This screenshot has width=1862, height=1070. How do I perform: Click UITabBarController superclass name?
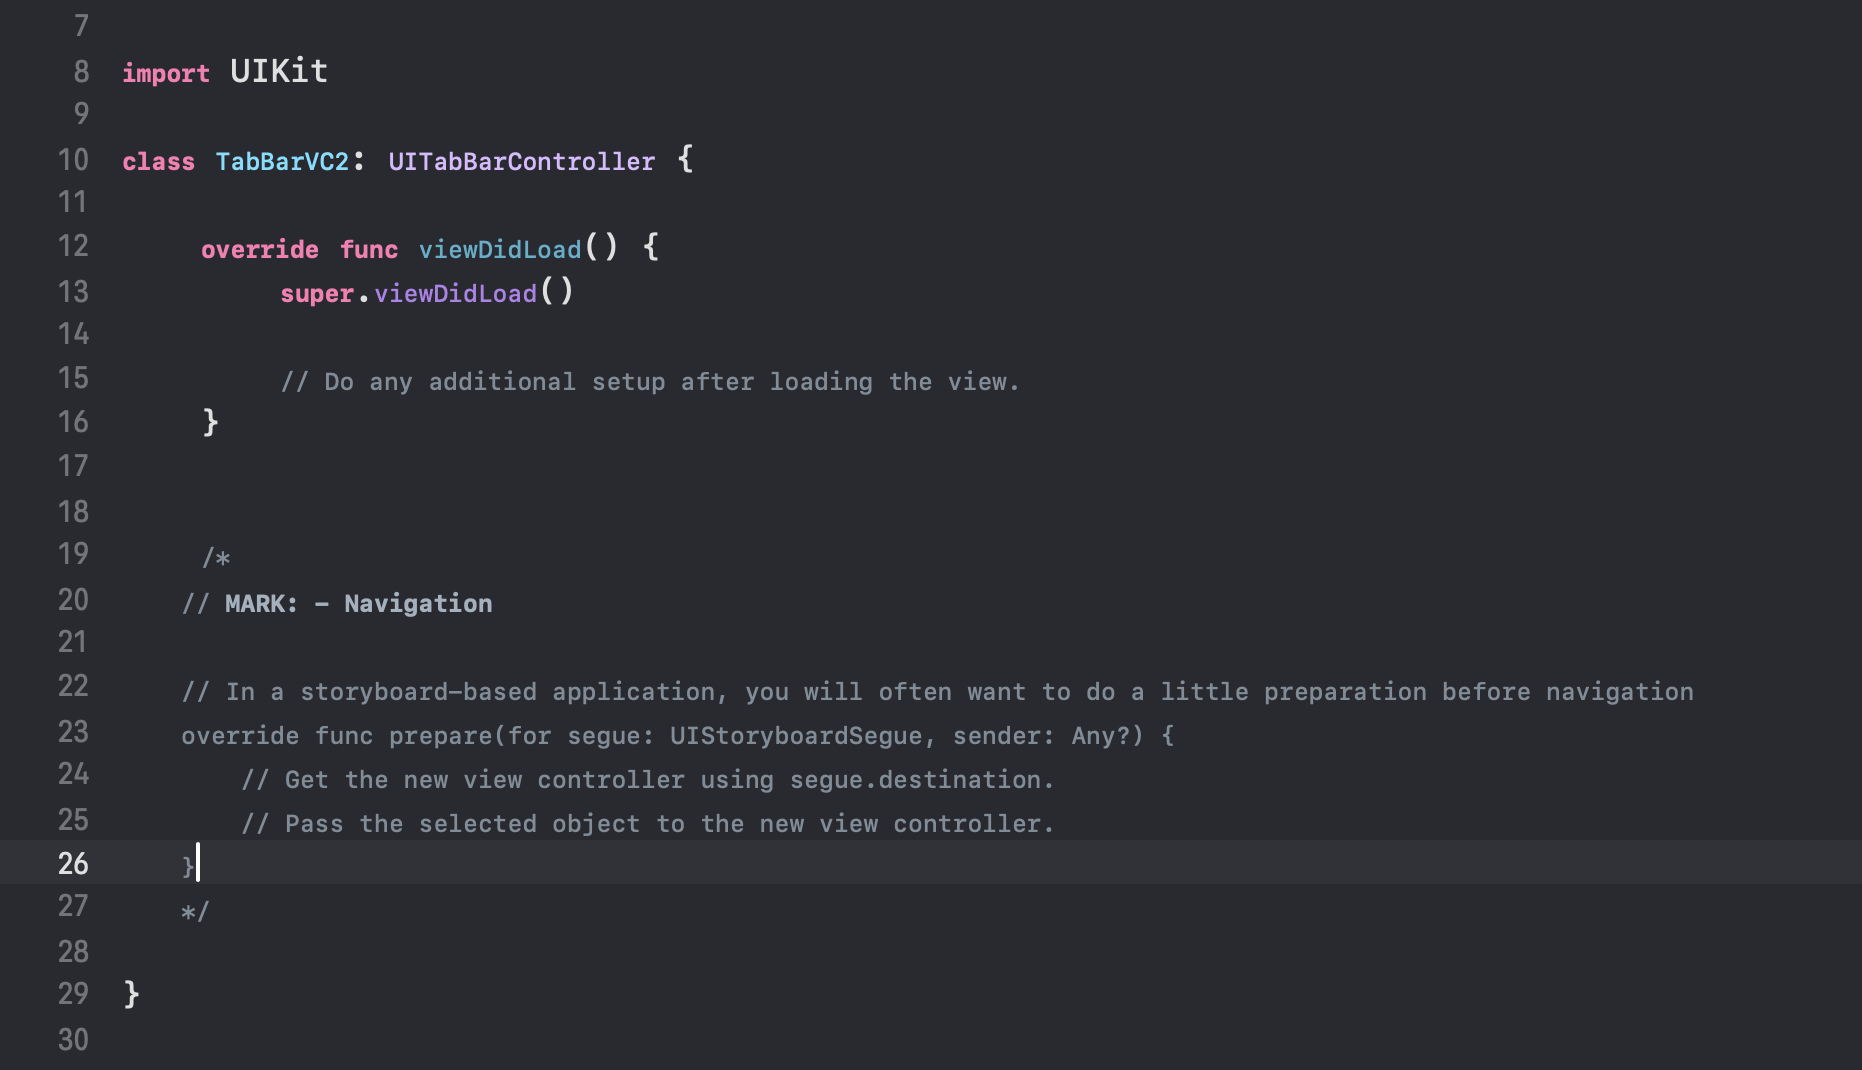pyautogui.click(x=522, y=161)
